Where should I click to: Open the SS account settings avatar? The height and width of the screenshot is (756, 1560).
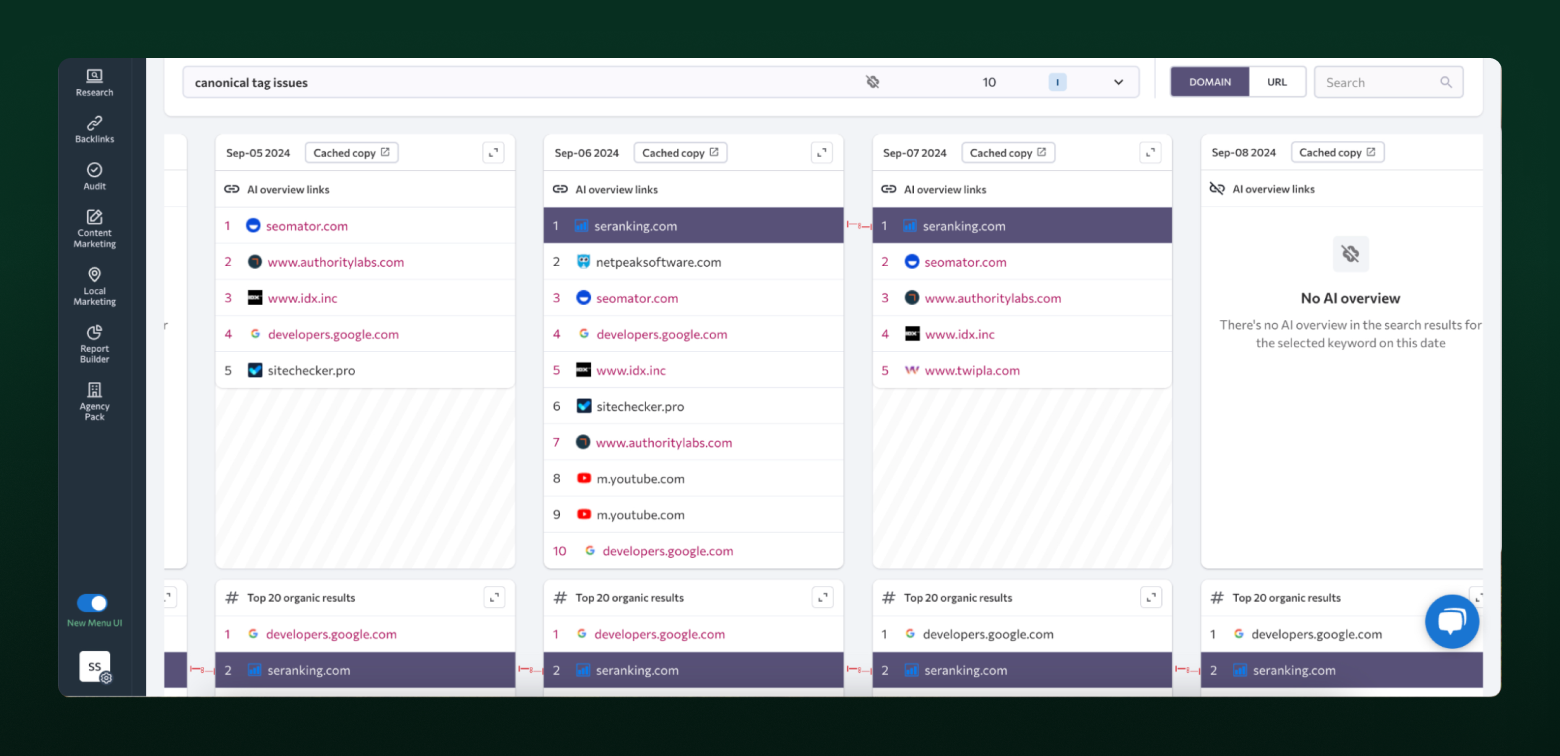tap(95, 667)
